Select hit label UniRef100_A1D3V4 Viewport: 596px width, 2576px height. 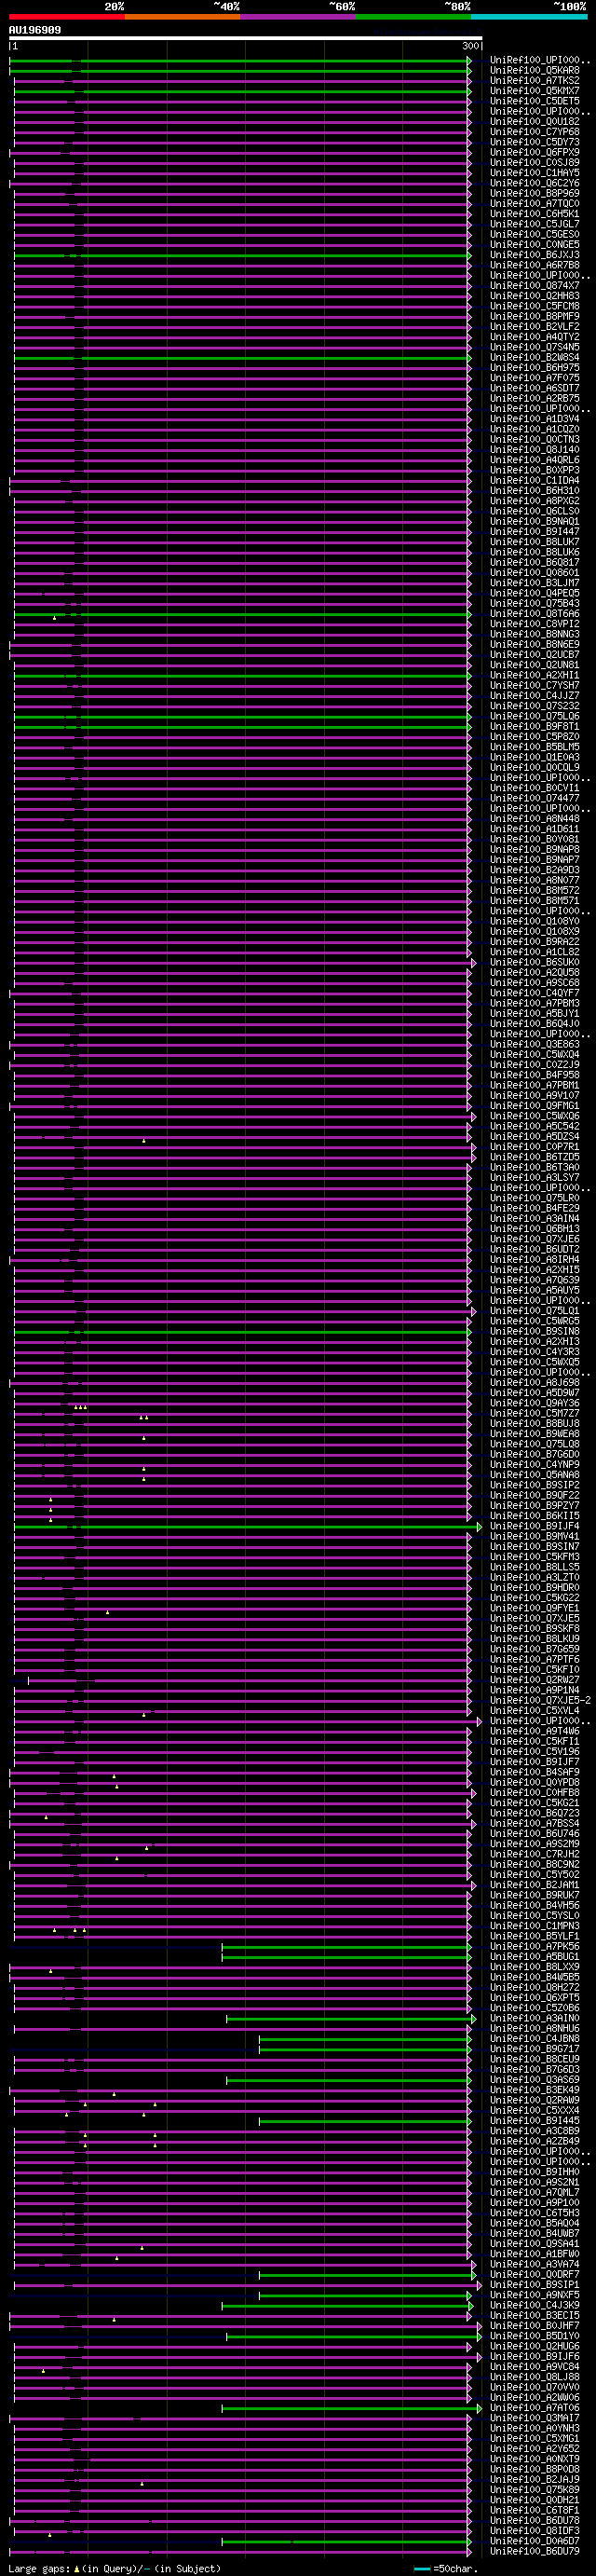535,419
